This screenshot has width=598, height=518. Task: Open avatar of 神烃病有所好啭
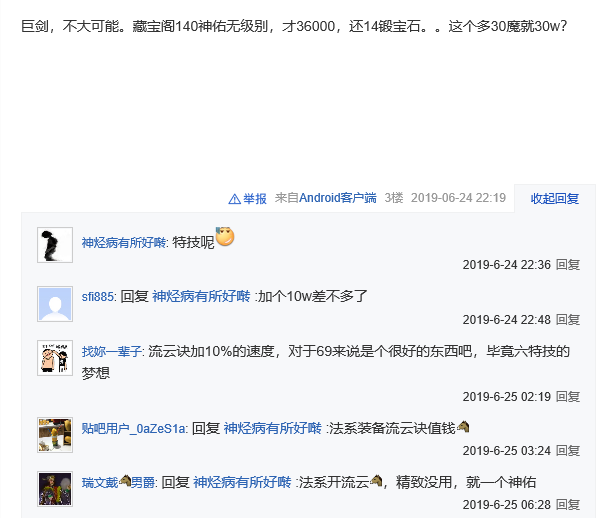[x=55, y=245]
